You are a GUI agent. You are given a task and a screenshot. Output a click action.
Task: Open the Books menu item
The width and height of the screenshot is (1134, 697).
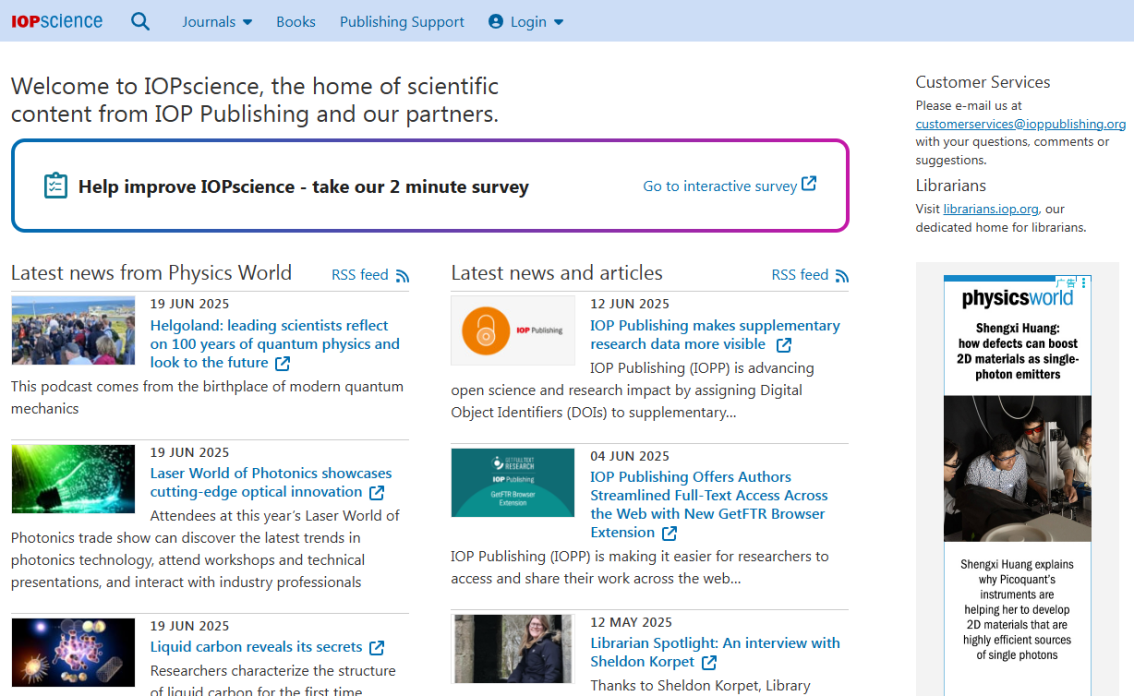(296, 21)
